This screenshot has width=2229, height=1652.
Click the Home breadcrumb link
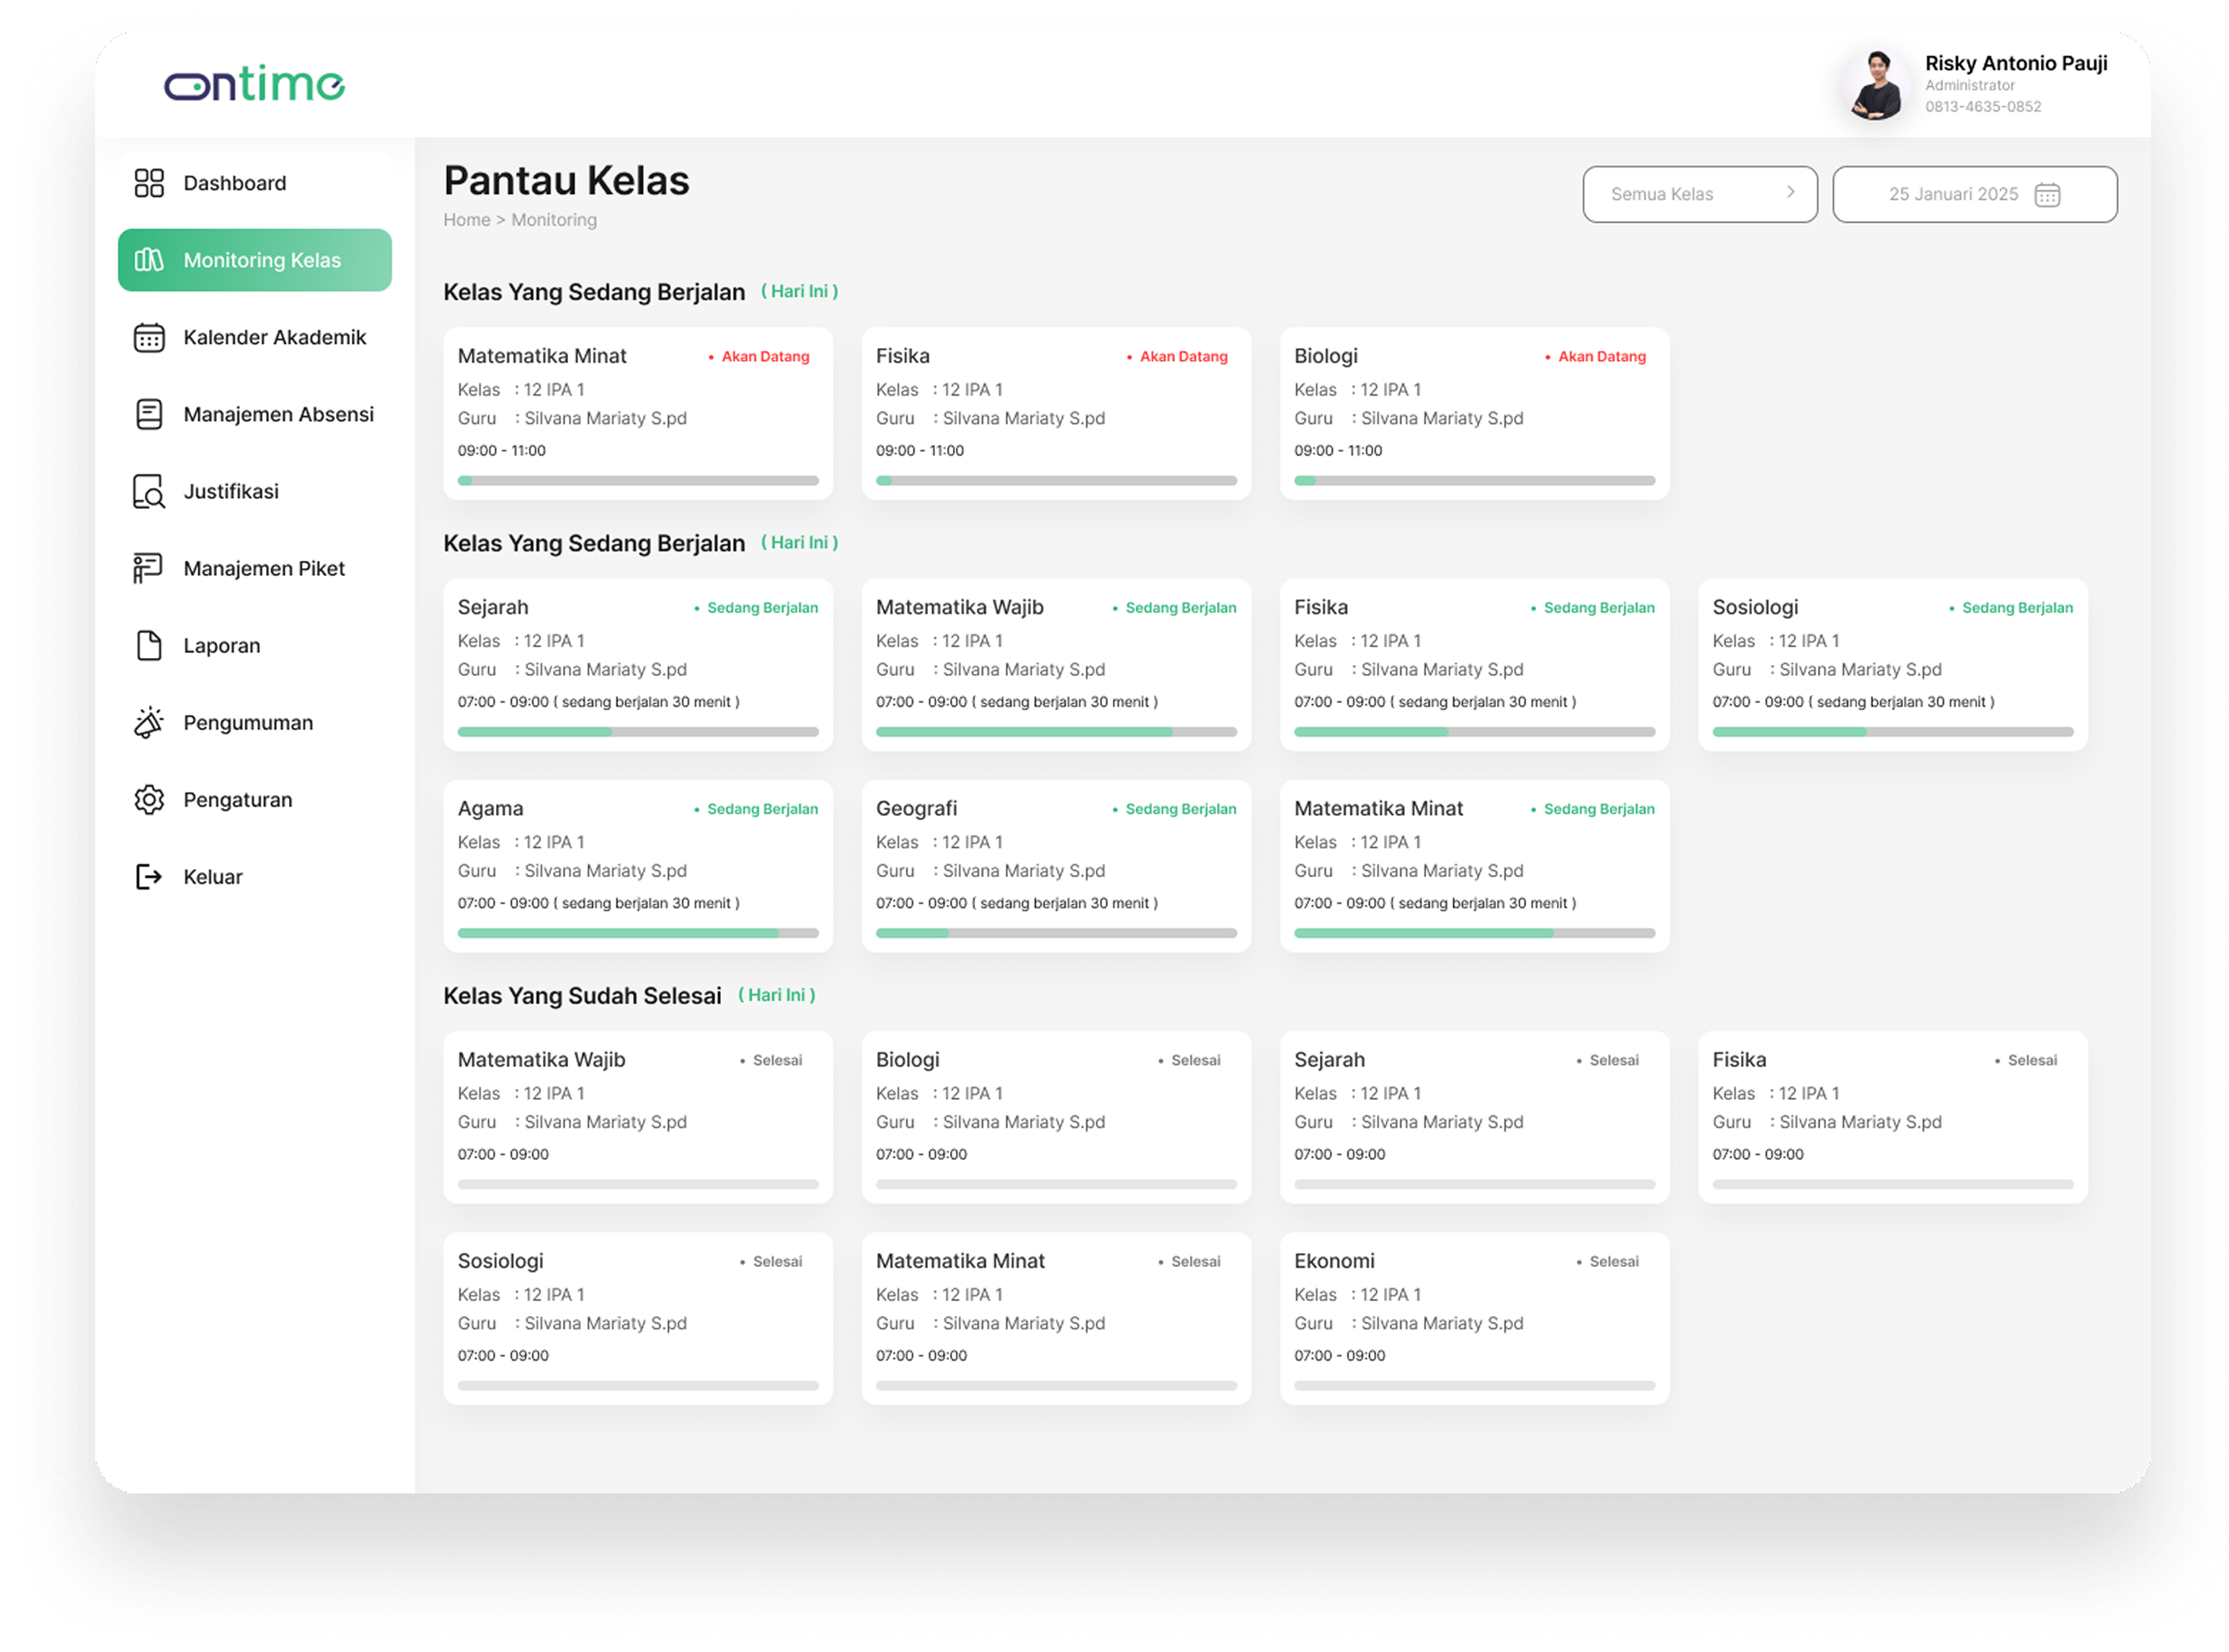tap(467, 220)
